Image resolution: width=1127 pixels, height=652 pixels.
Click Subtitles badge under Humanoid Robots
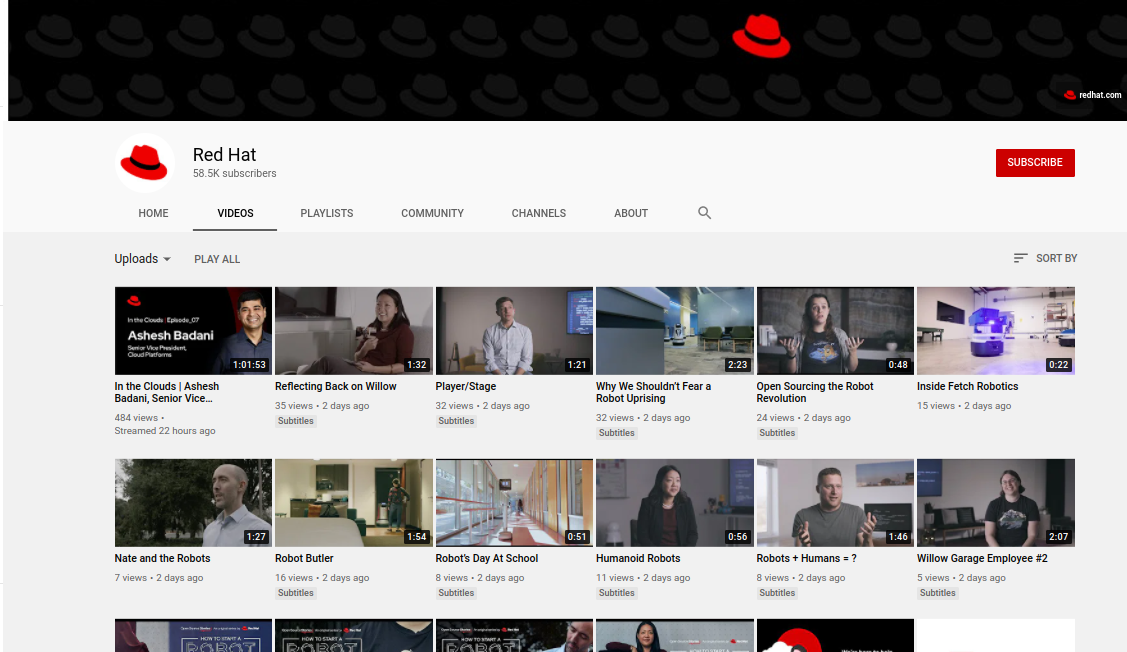pos(617,593)
